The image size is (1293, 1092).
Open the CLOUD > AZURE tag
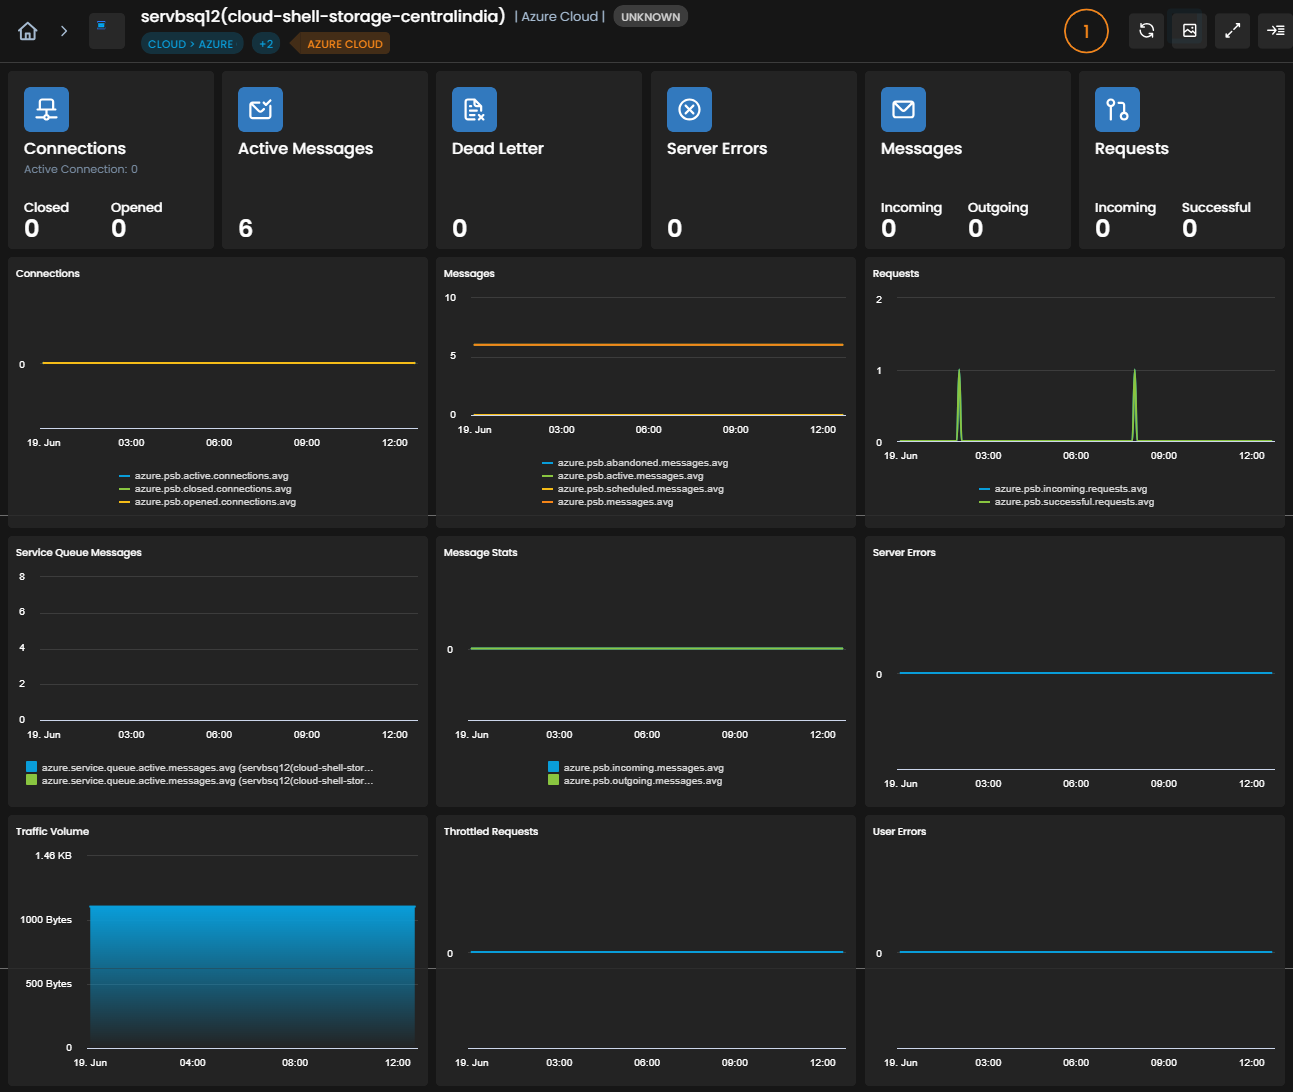[191, 44]
